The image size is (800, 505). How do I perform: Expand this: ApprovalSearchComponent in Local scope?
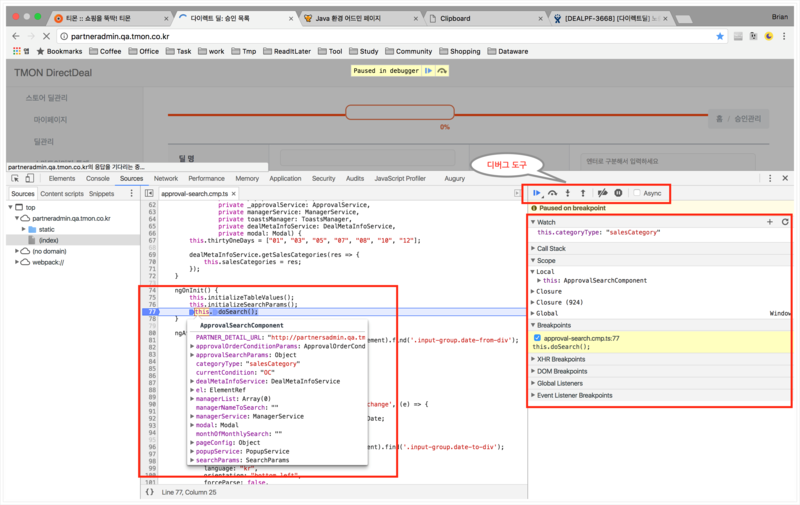coord(539,281)
